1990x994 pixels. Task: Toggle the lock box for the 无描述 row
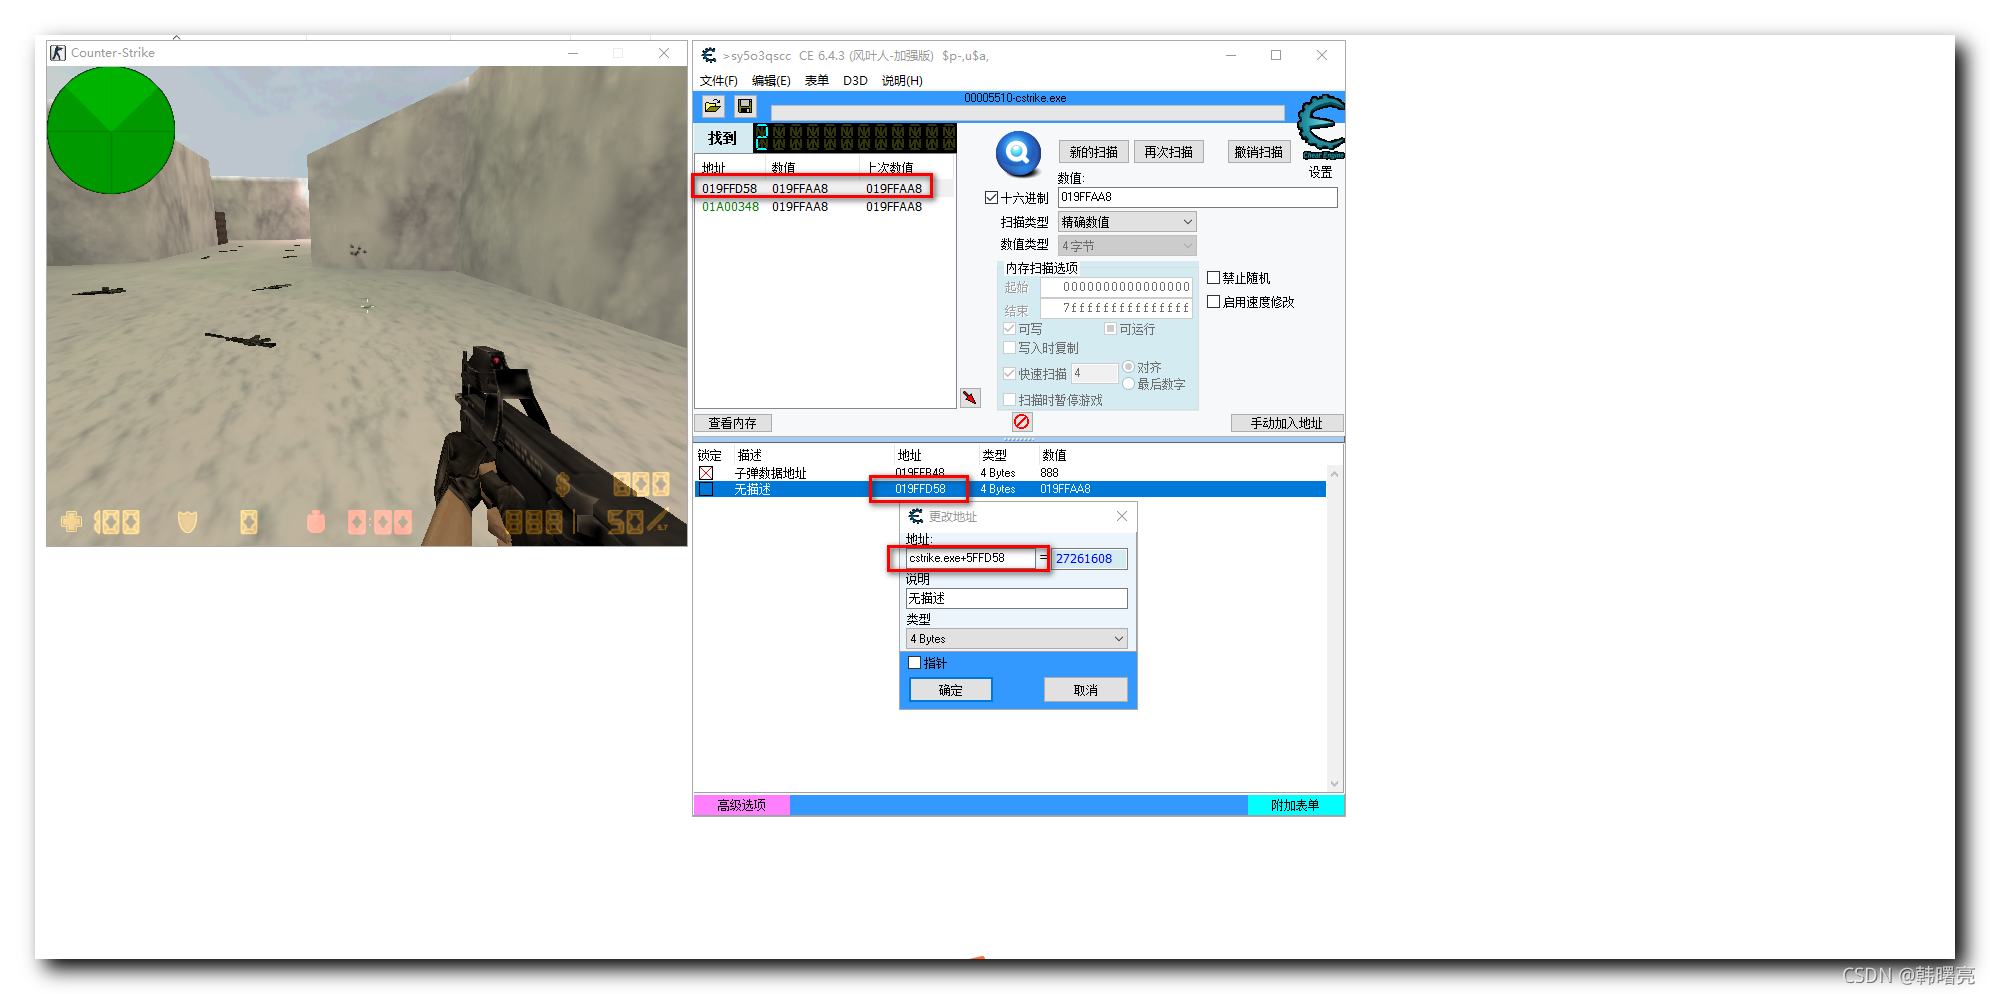pos(706,489)
